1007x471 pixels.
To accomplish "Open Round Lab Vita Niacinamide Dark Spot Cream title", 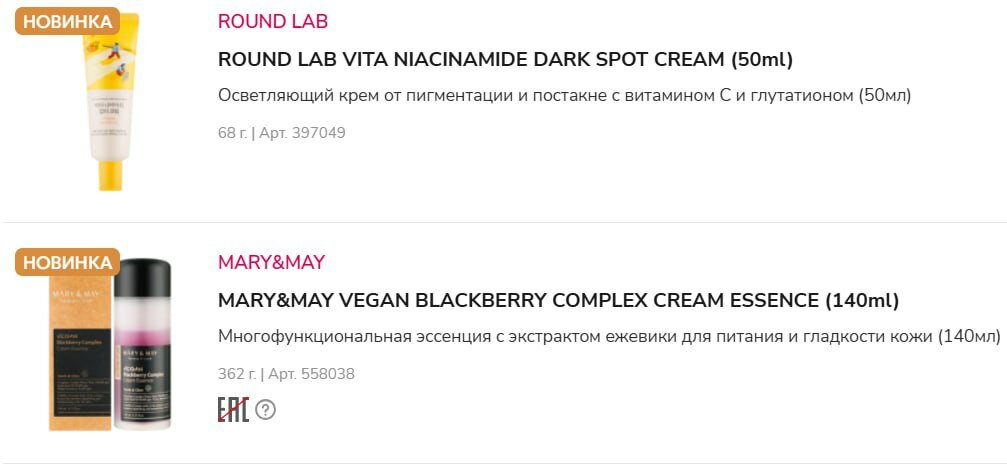I will tap(505, 59).
